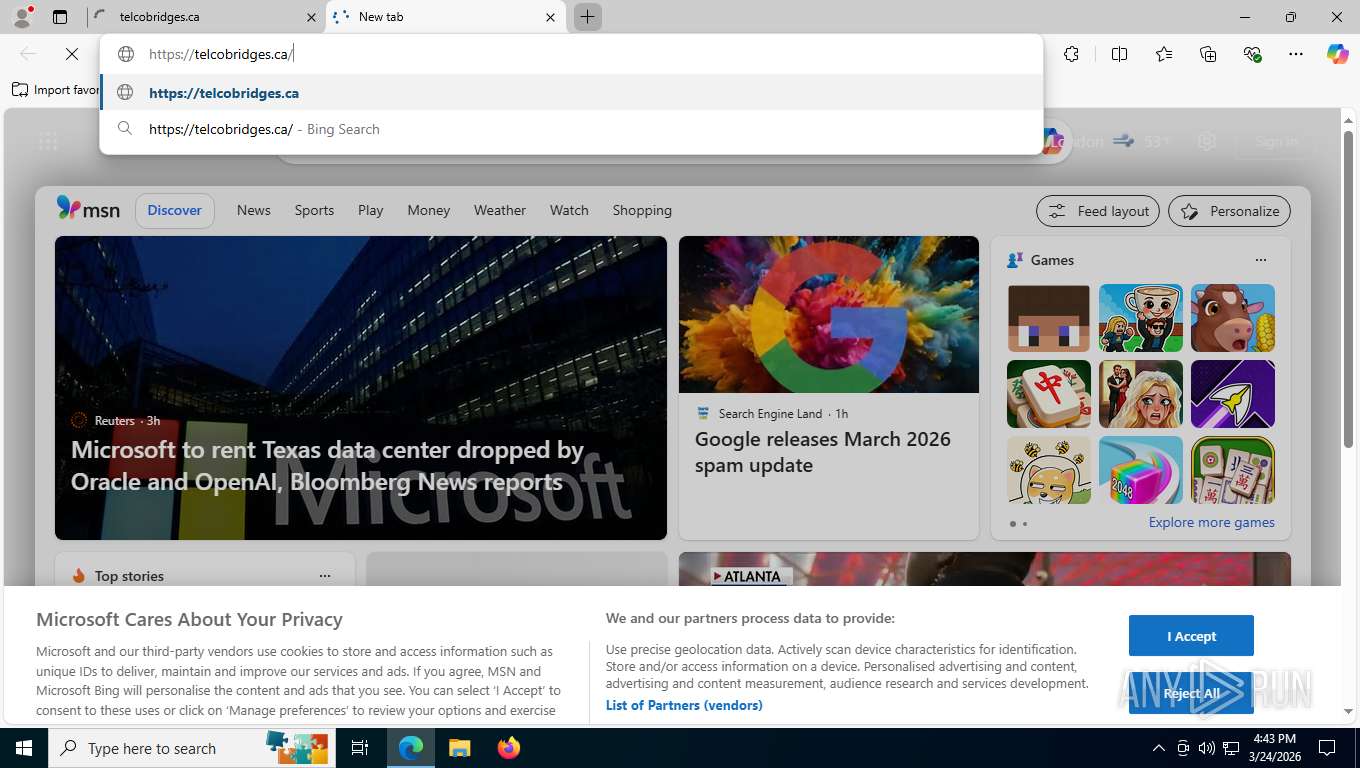
Task: Open a new tab with plus button
Action: (x=588, y=17)
